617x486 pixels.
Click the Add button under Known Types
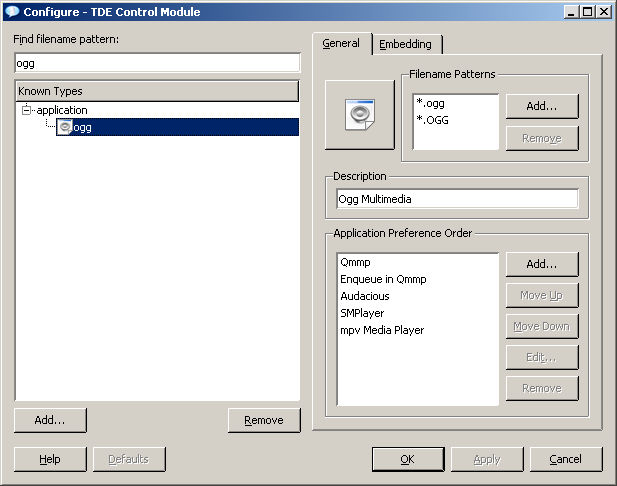pos(50,420)
